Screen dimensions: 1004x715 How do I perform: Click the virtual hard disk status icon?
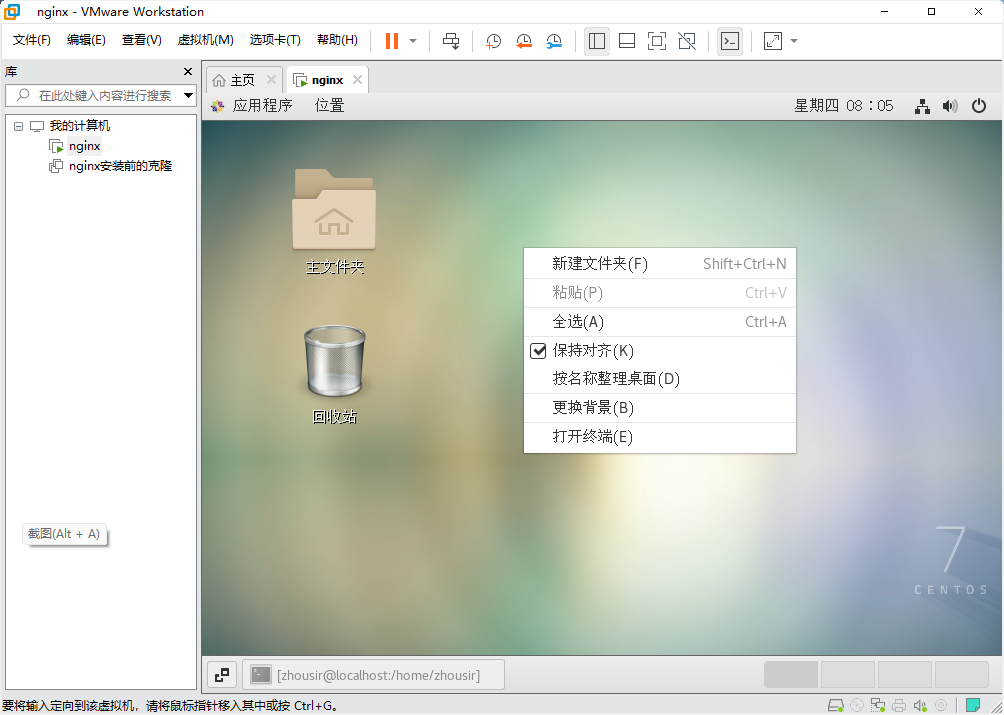[836, 704]
